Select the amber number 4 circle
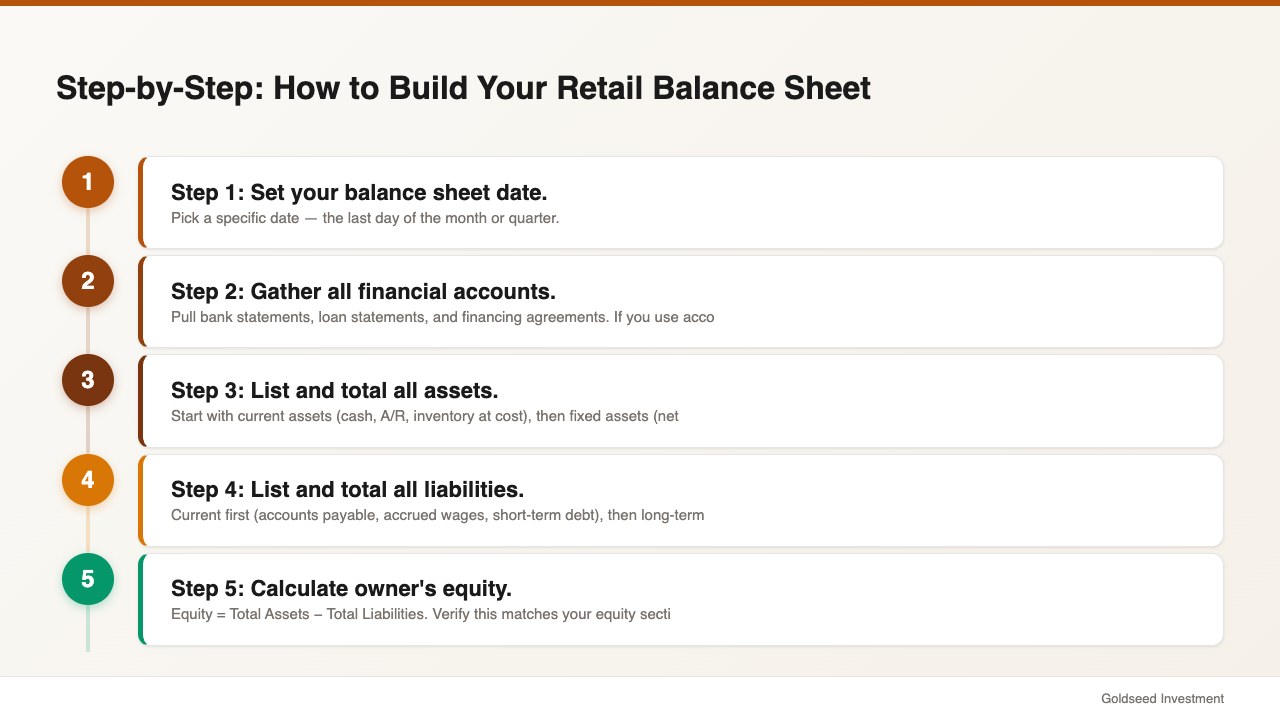 point(88,480)
